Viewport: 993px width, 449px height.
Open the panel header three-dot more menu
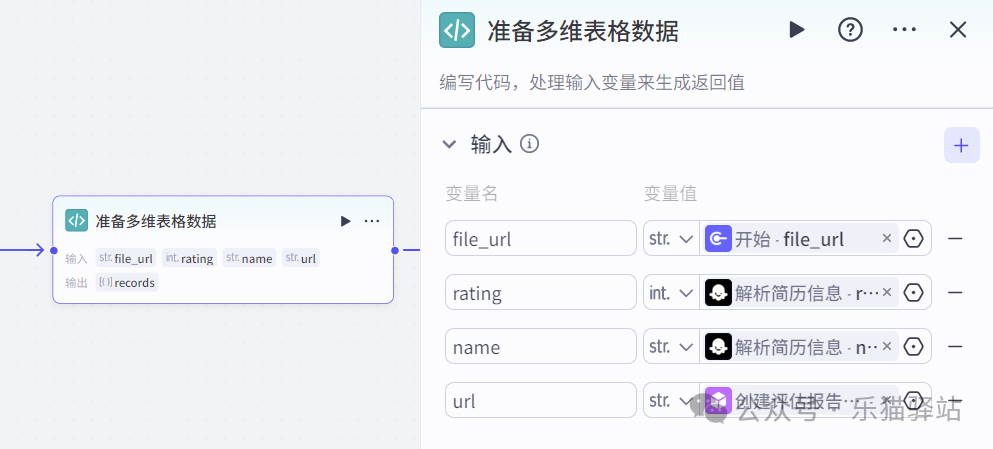[904, 30]
